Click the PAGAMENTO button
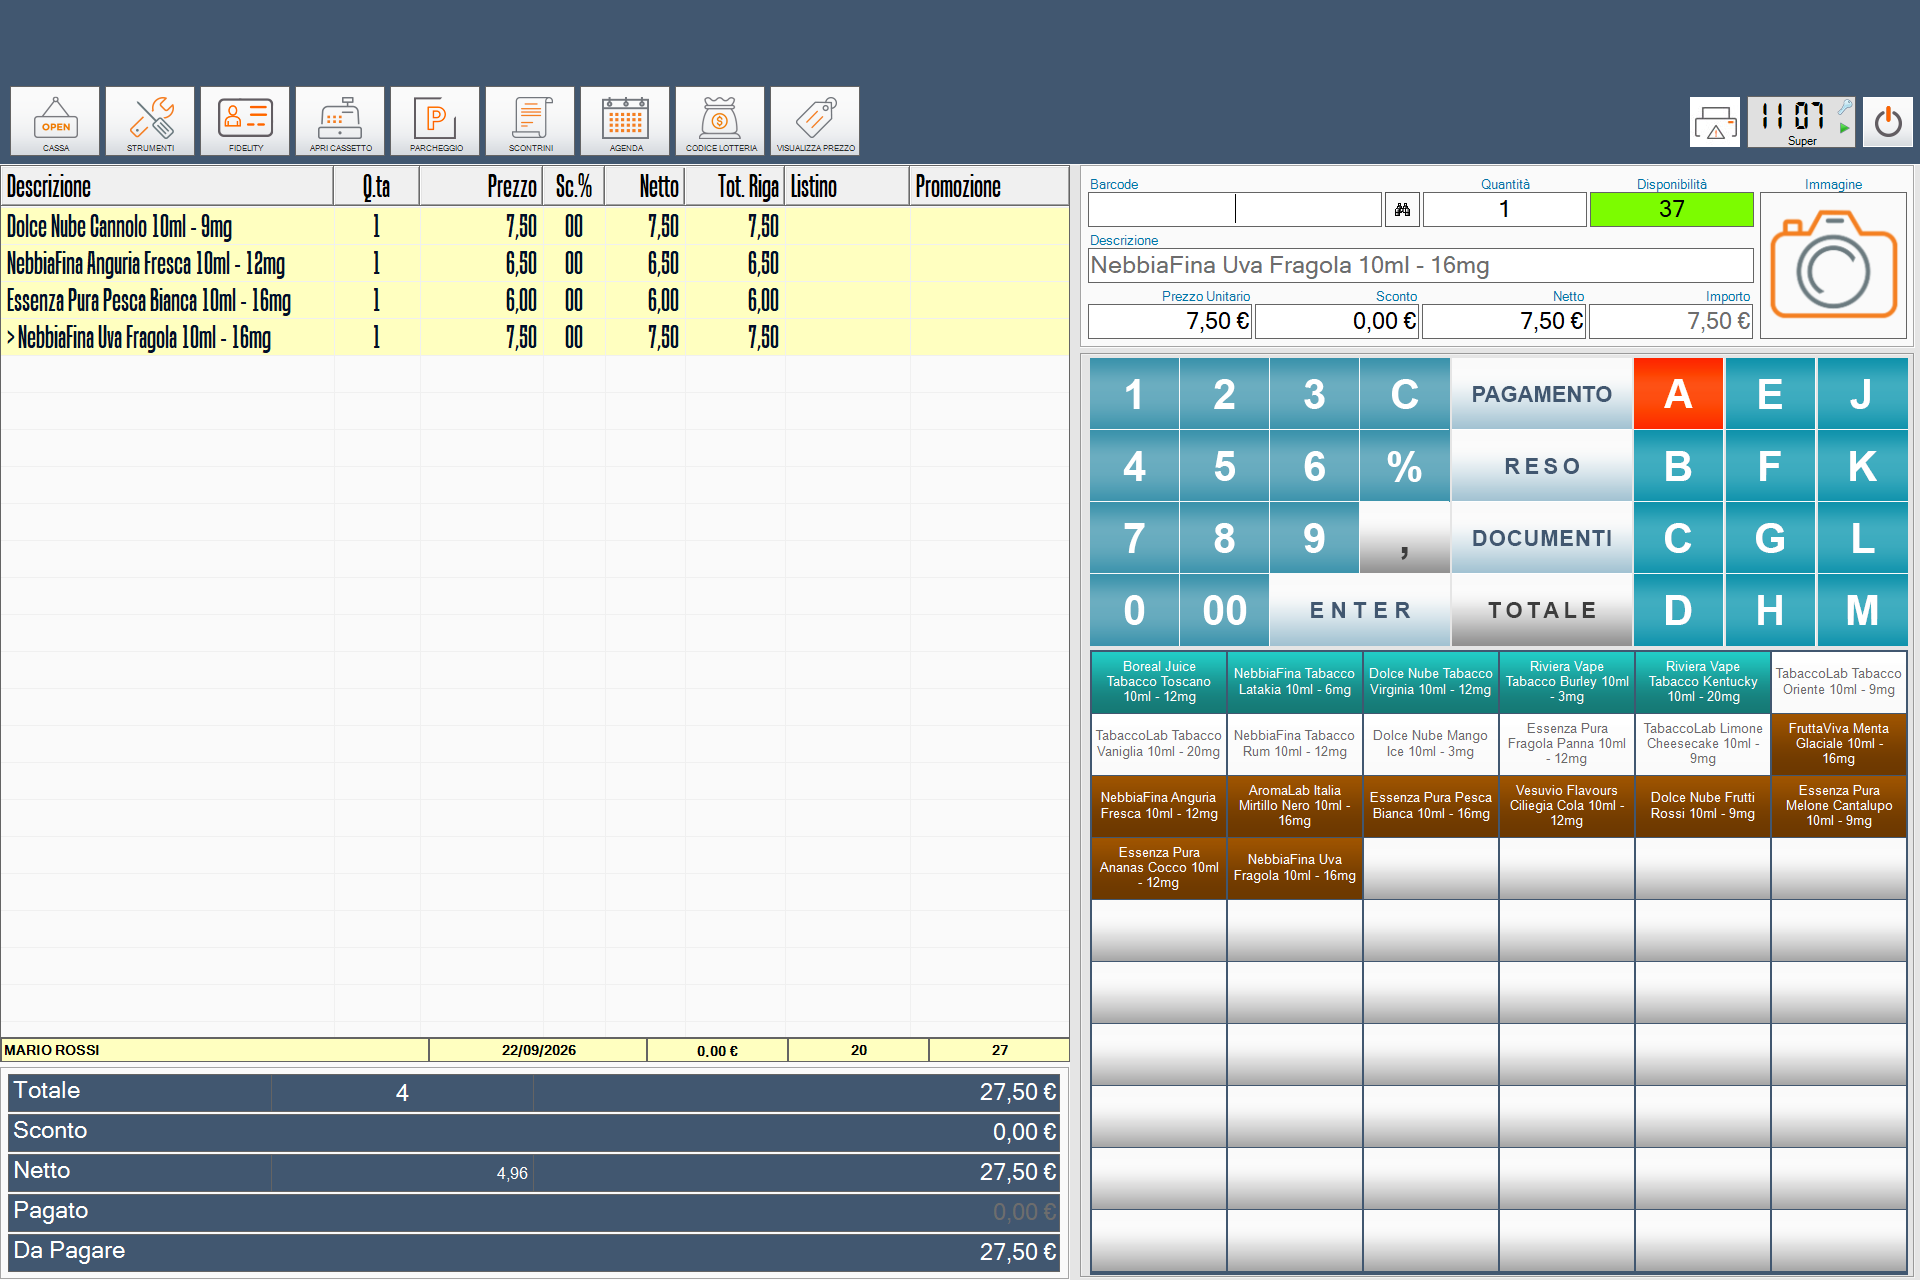The image size is (1920, 1280). point(1541,394)
